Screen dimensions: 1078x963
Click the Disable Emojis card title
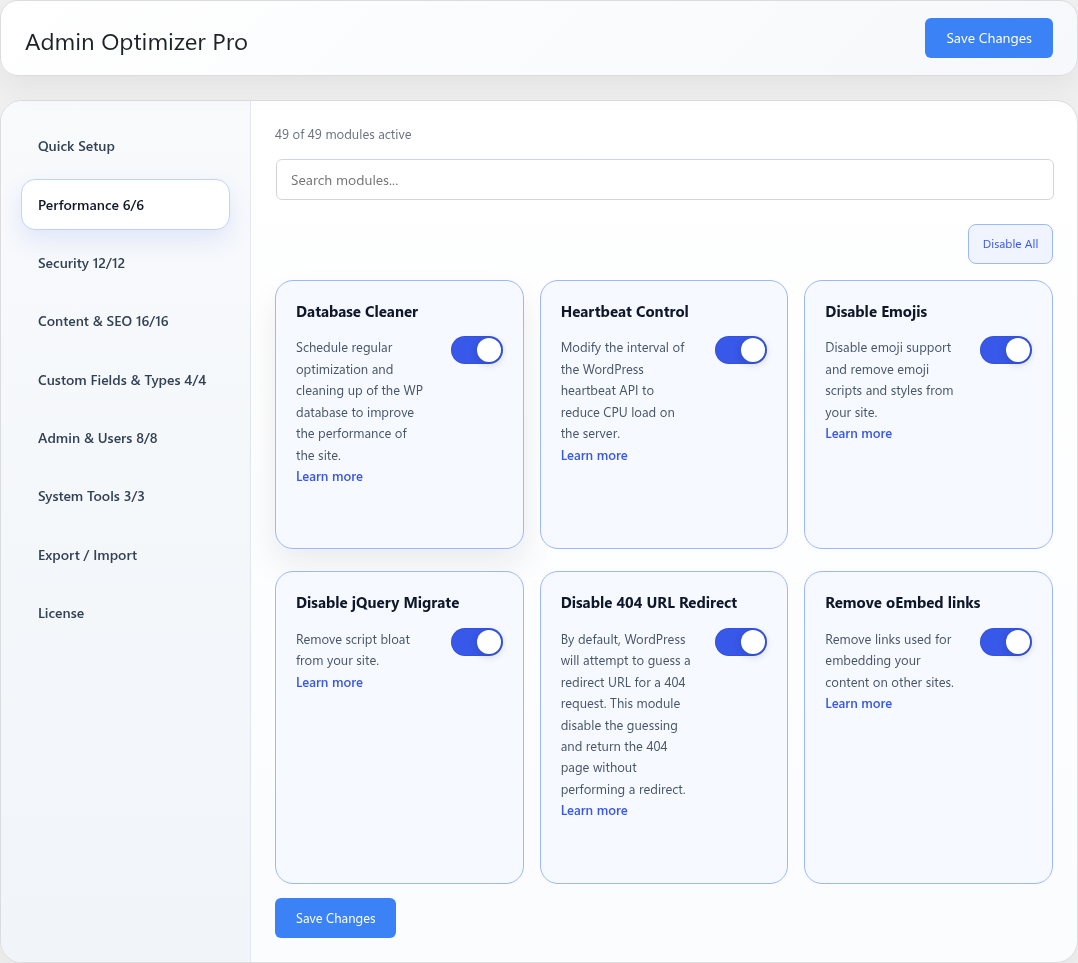pos(876,311)
